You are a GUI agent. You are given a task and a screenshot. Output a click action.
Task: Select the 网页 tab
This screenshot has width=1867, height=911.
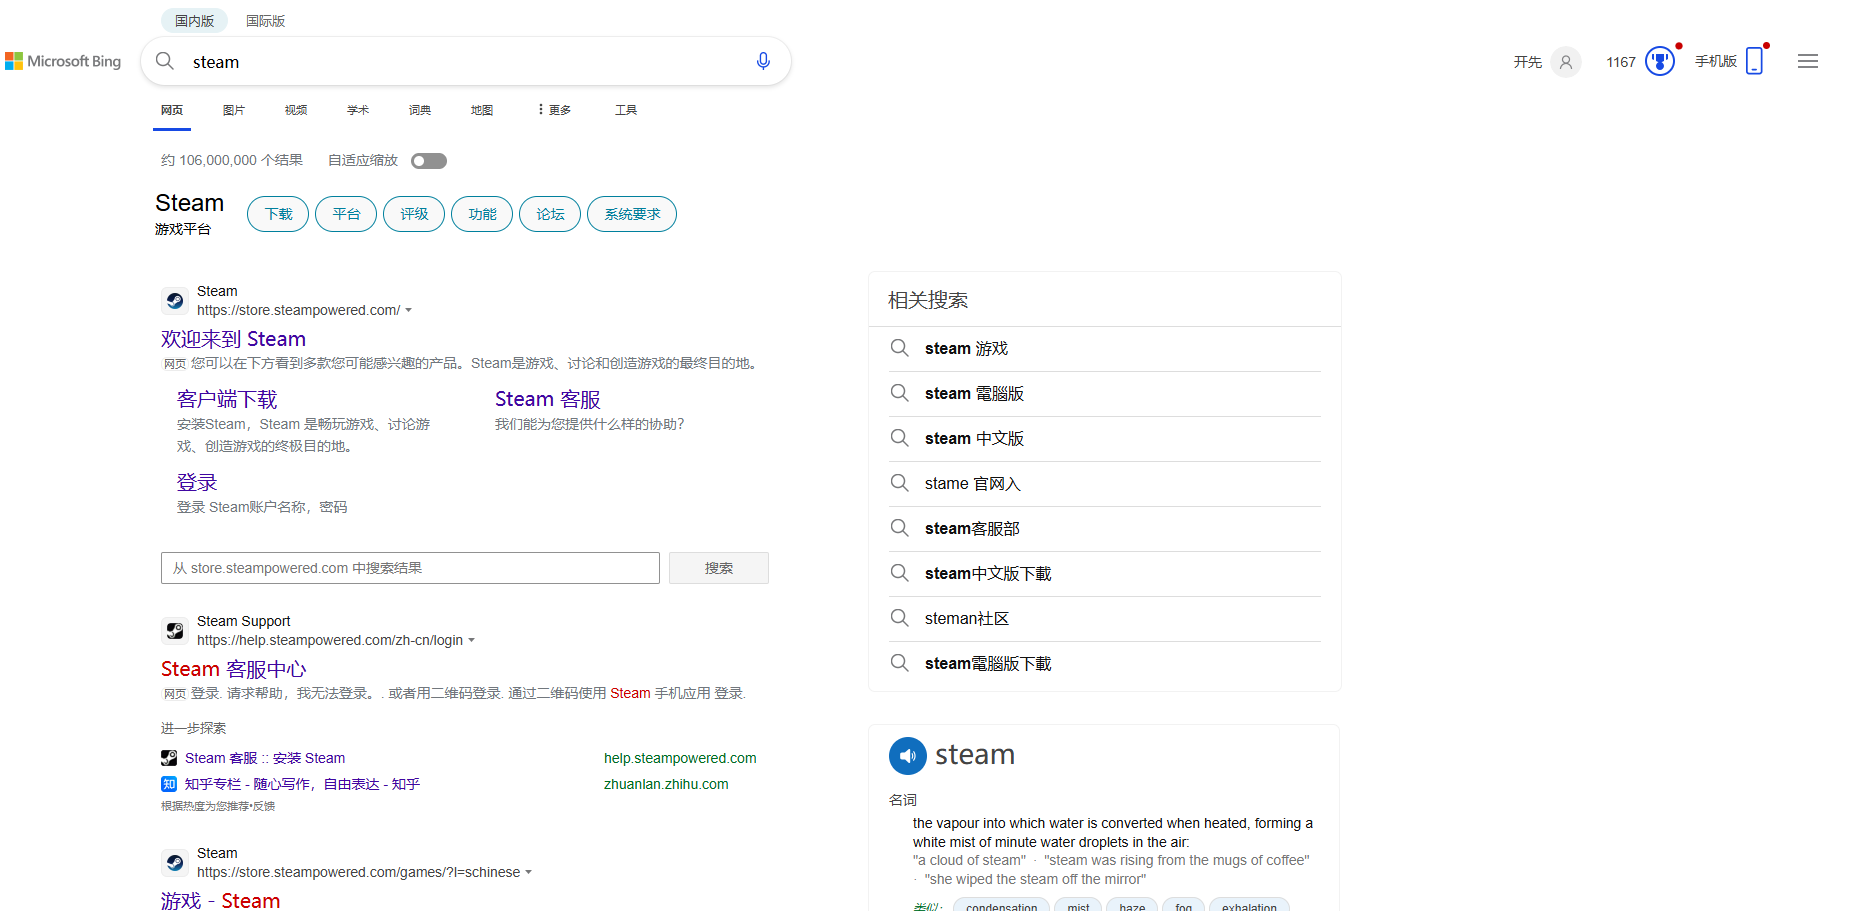[172, 110]
